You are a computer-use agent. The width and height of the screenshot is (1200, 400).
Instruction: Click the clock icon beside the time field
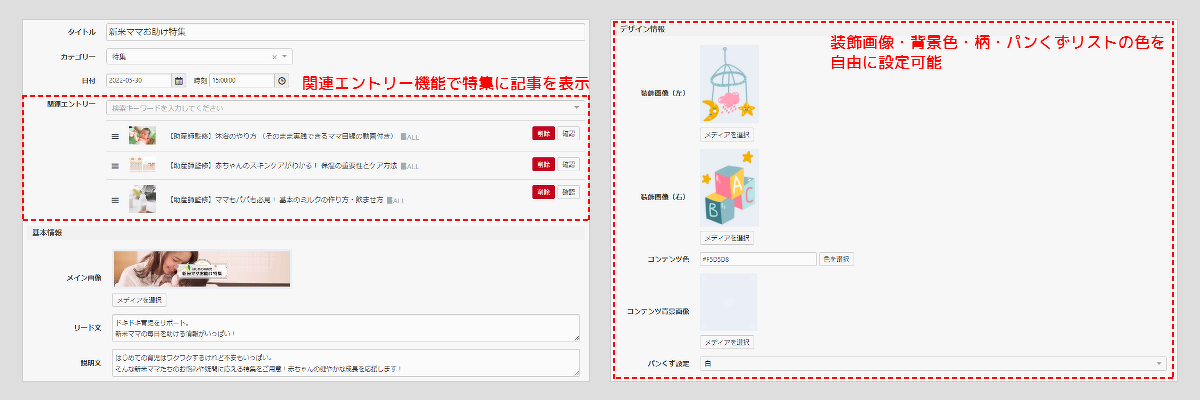pos(282,81)
